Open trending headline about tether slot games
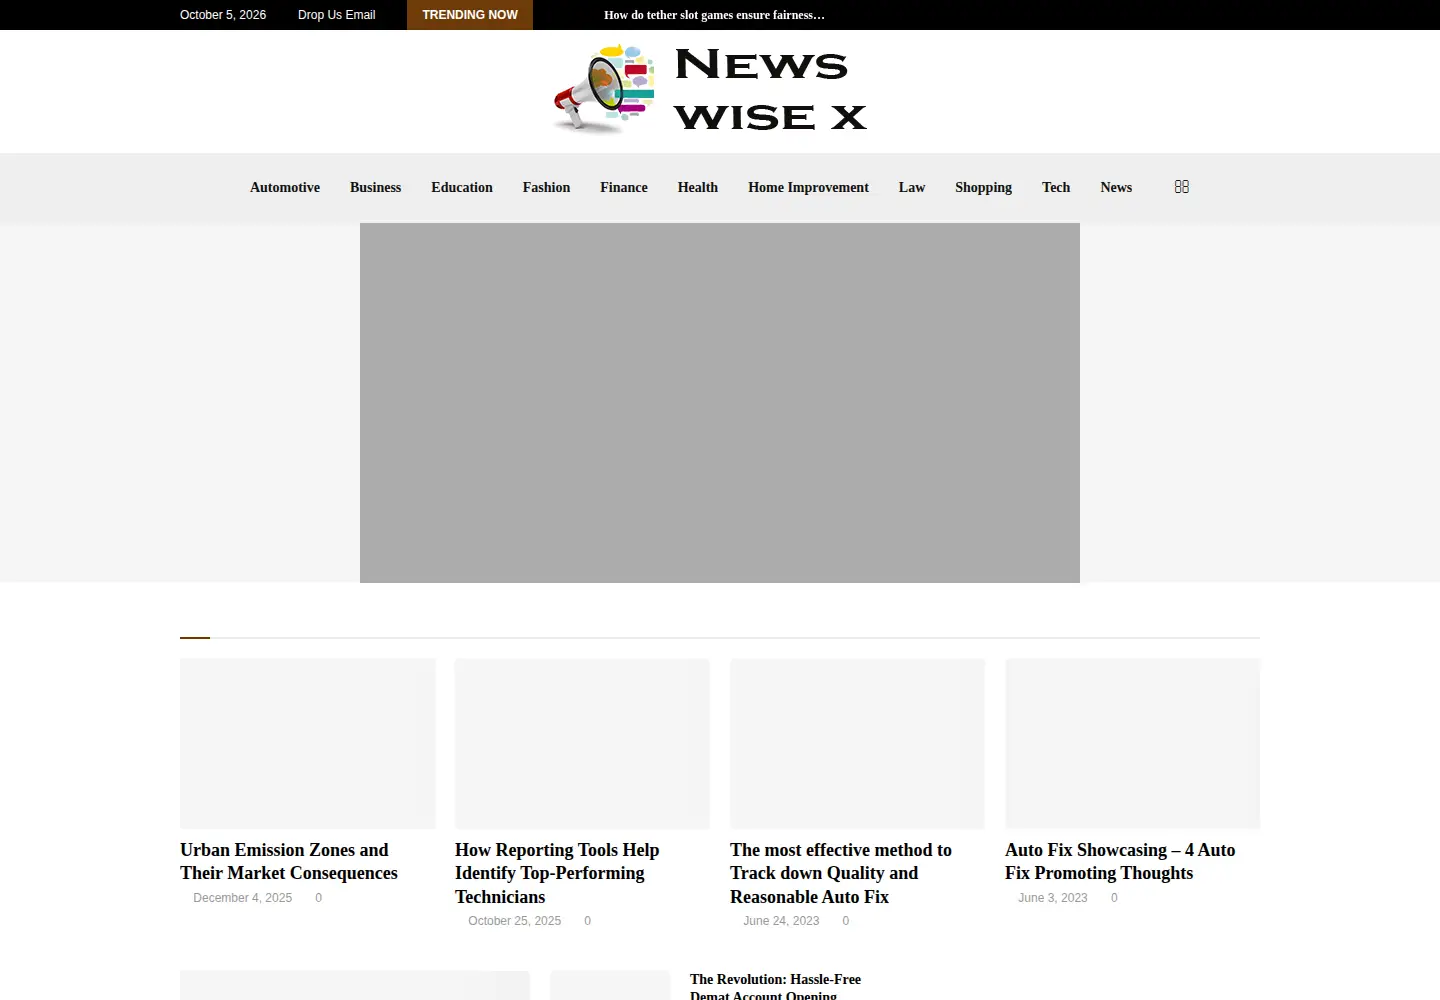 tap(714, 15)
